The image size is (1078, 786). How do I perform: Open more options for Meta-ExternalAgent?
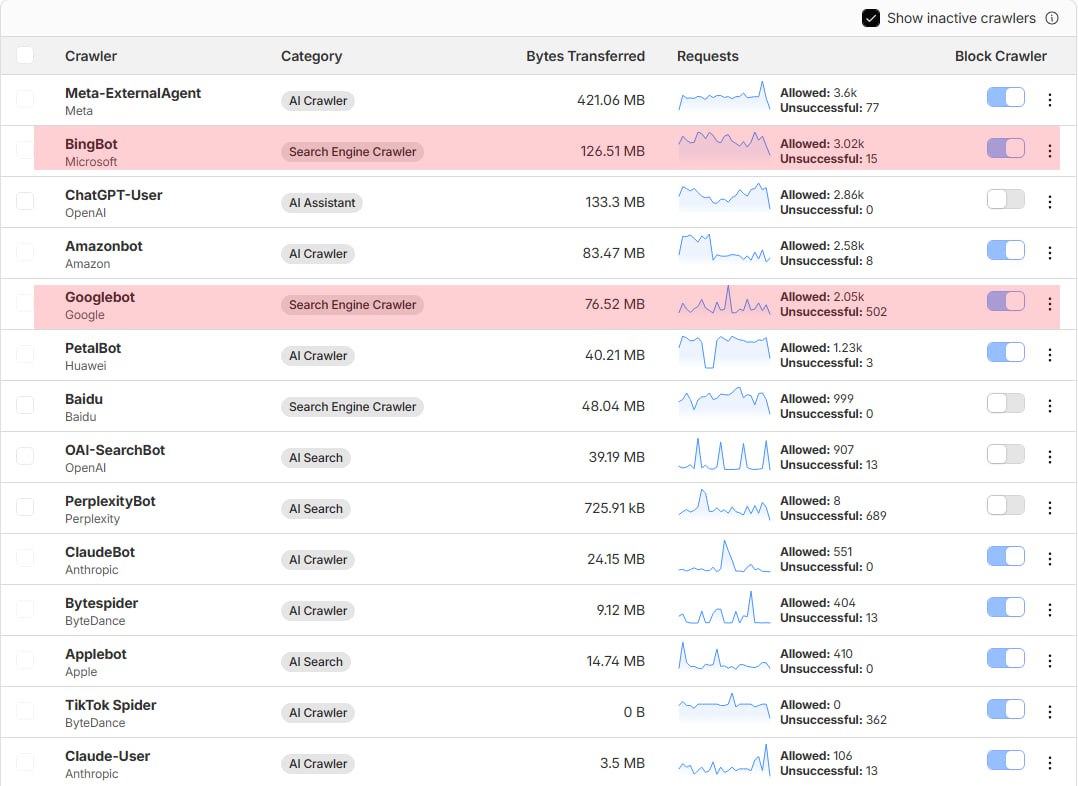pyautogui.click(x=1050, y=100)
